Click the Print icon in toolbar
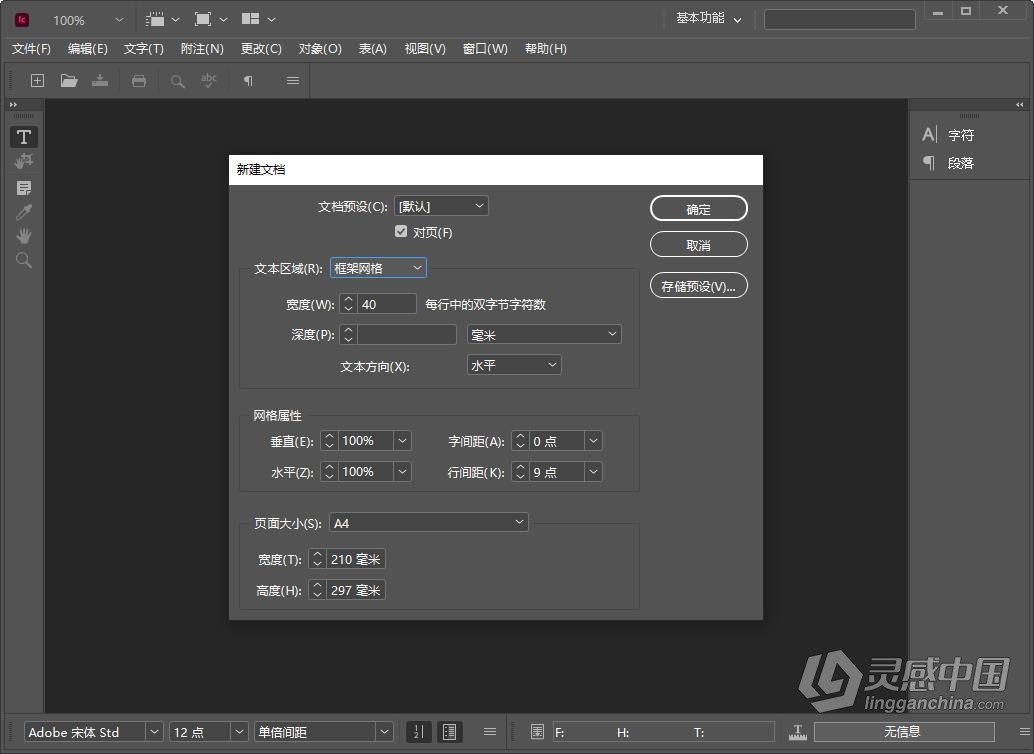1034x754 pixels. pos(139,81)
